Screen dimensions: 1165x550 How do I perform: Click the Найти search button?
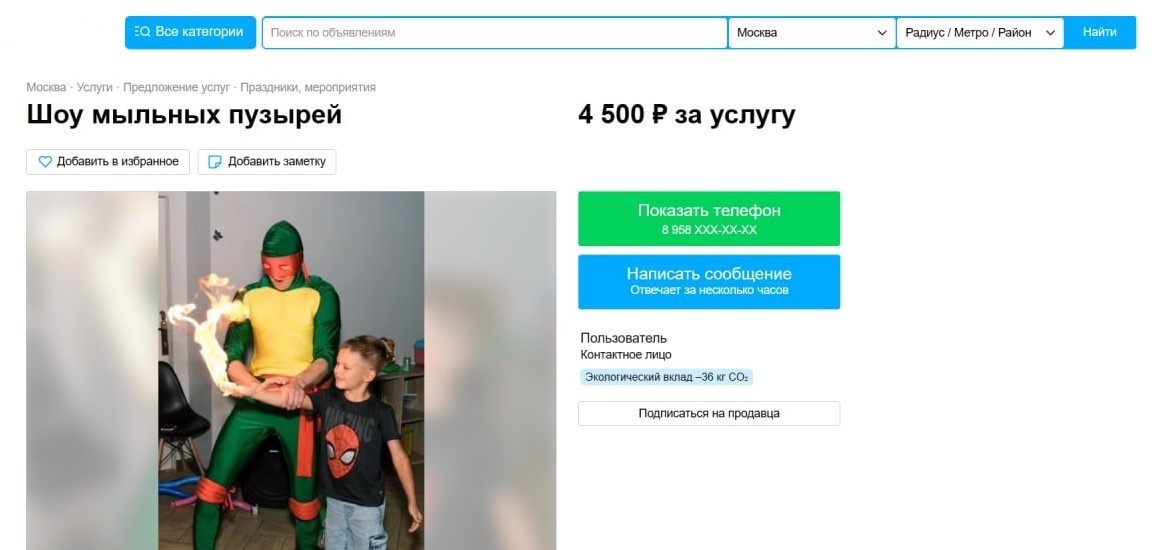[x=1100, y=33]
